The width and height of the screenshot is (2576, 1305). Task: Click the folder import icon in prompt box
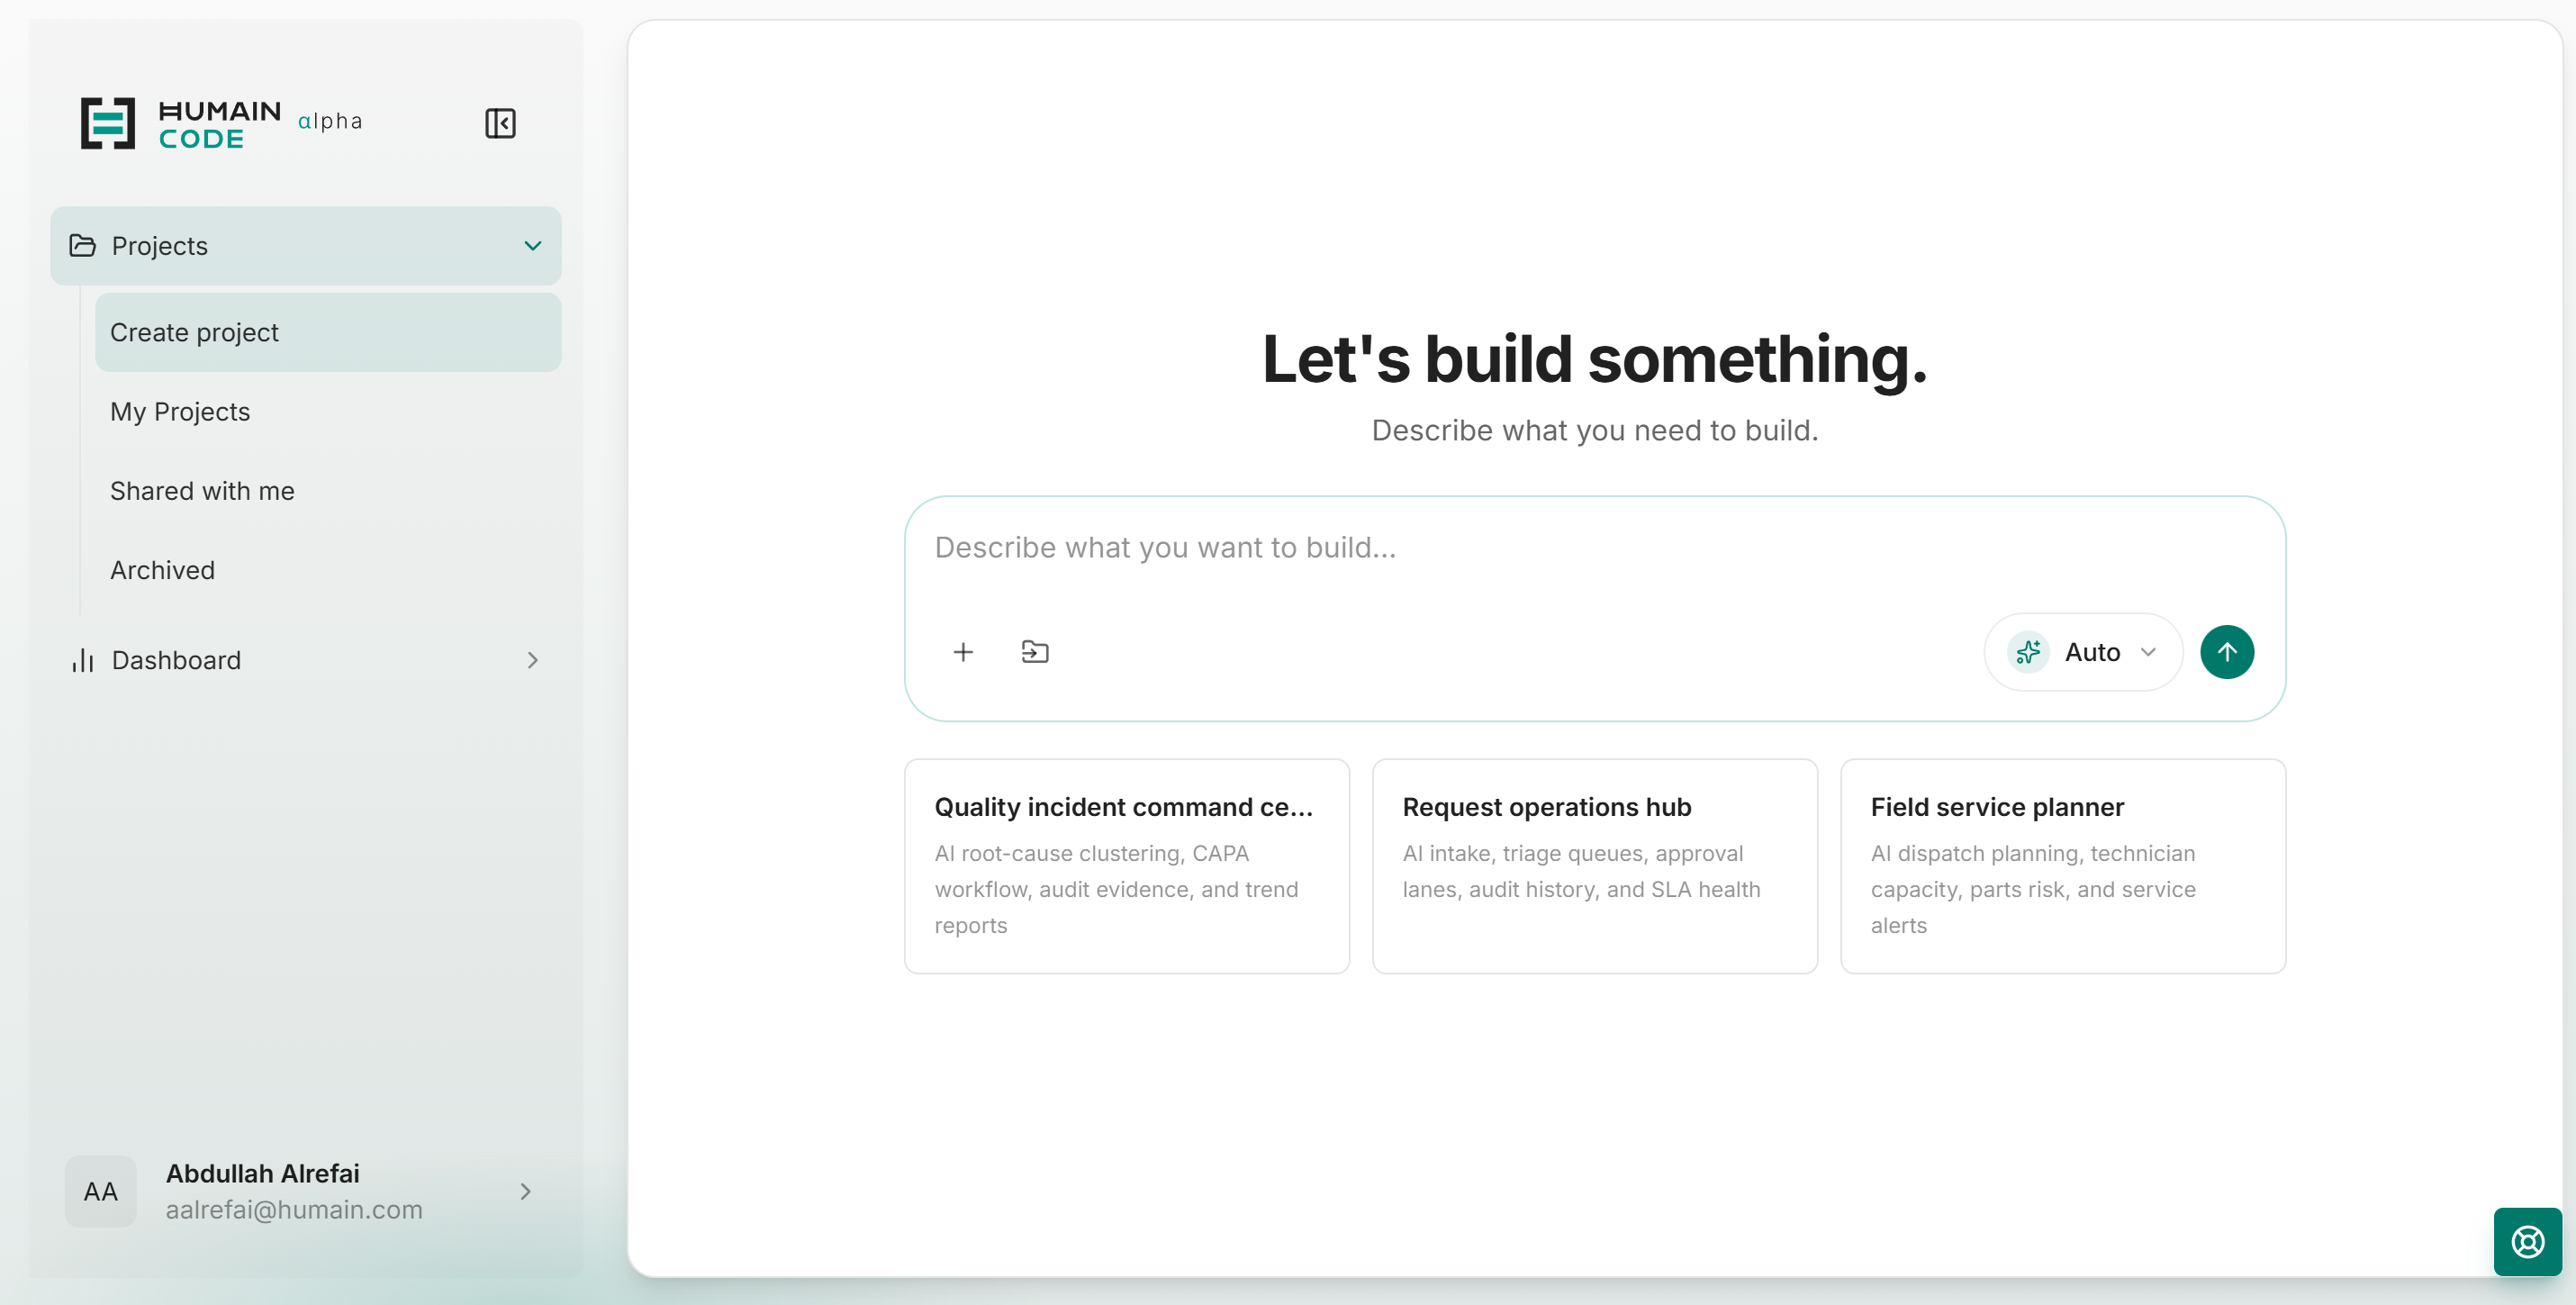tap(1035, 652)
